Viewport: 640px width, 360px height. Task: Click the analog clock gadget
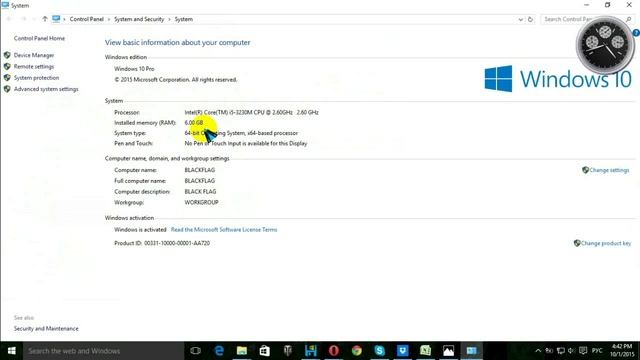click(605, 45)
